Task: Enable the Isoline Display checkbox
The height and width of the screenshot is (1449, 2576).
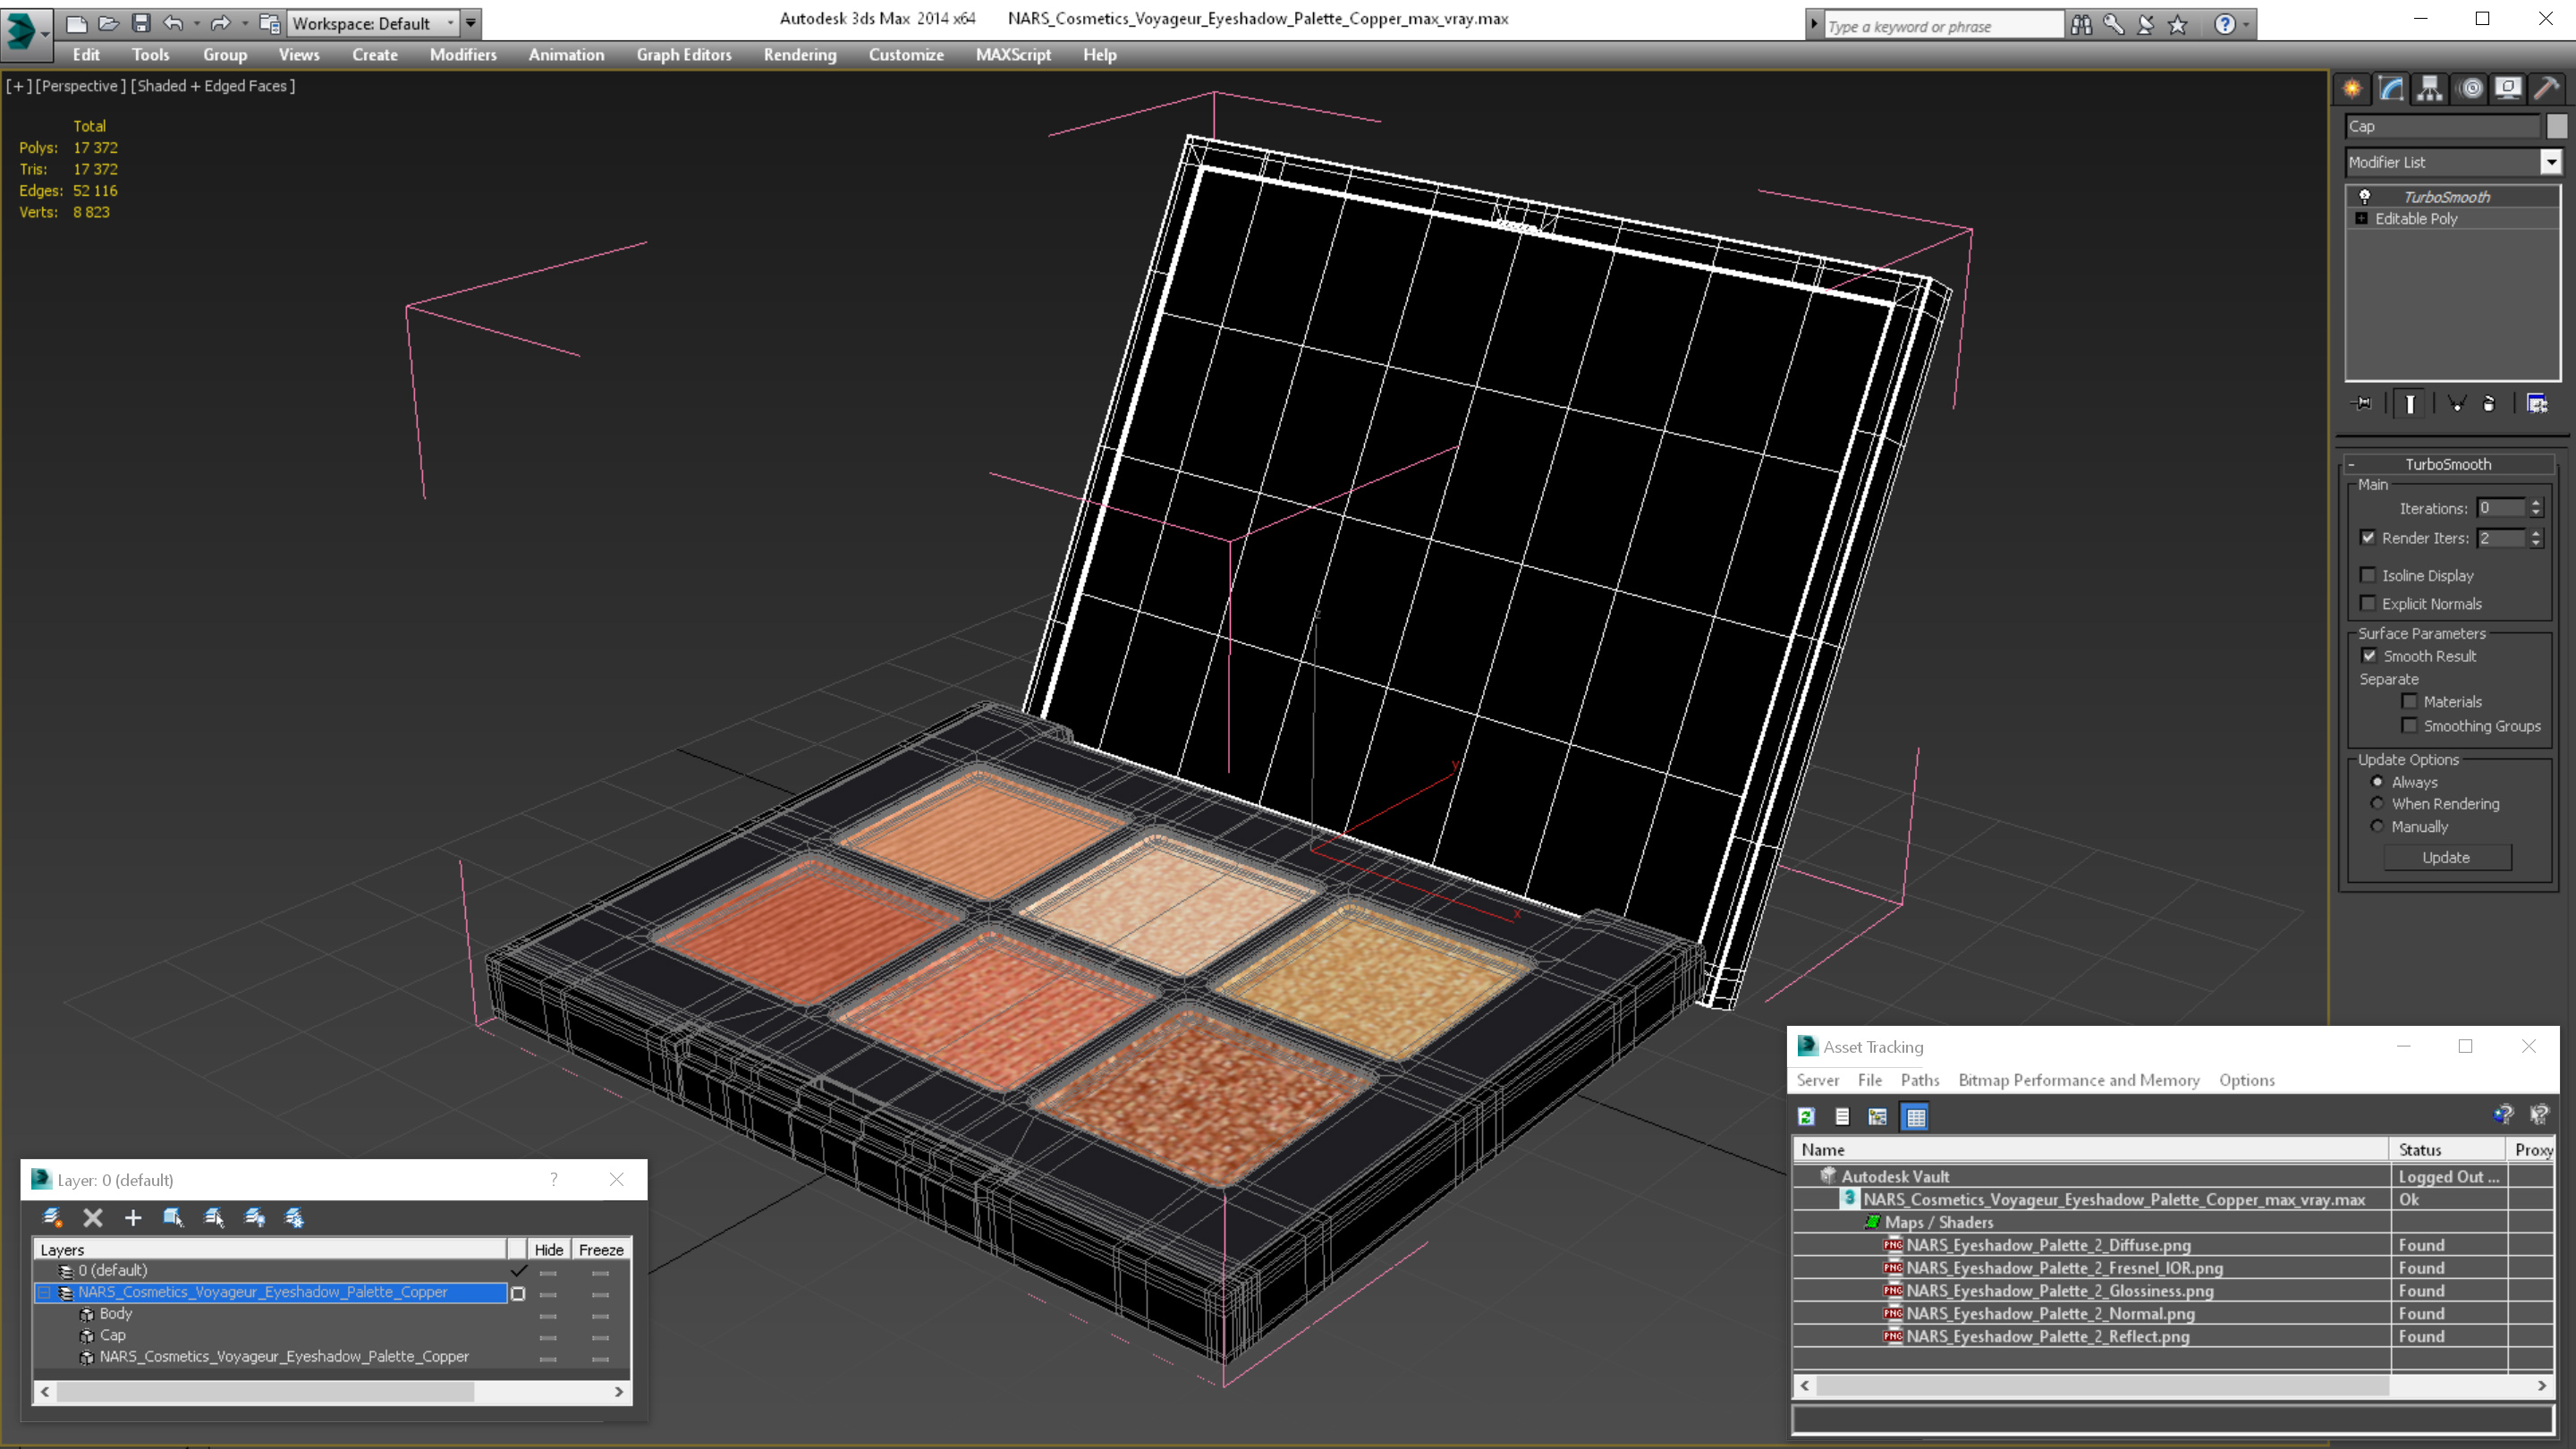Action: [2368, 575]
